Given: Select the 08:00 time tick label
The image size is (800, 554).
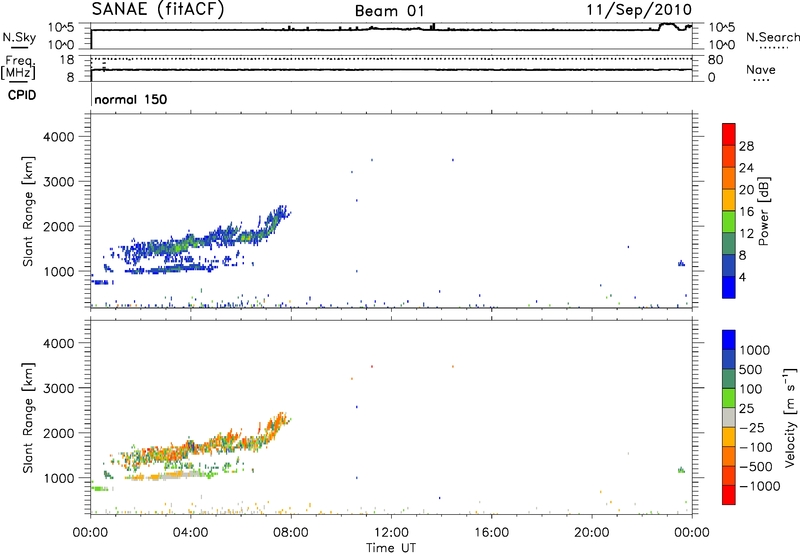Looking at the screenshot, I should coord(291,533).
